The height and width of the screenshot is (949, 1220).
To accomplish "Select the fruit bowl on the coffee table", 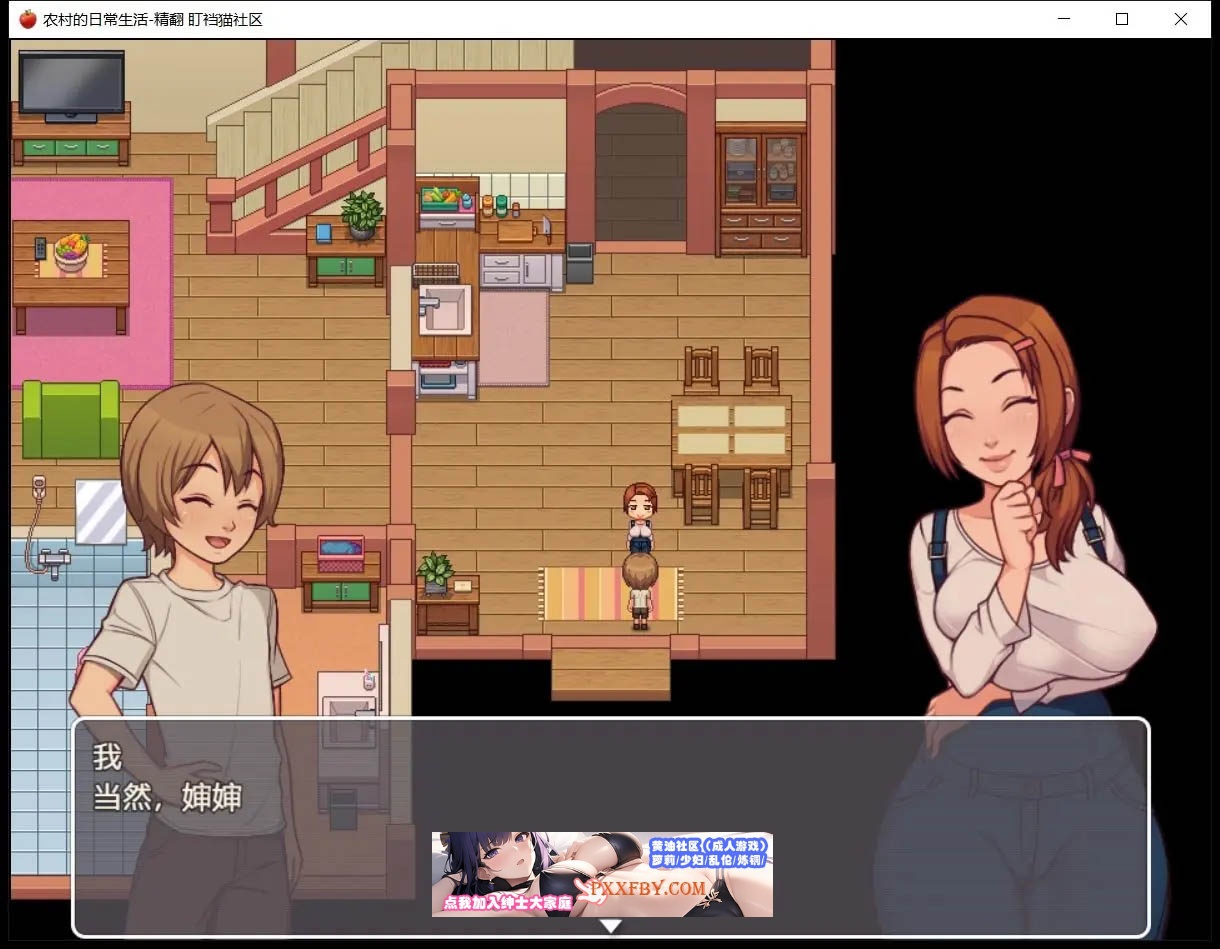I will 72,250.
